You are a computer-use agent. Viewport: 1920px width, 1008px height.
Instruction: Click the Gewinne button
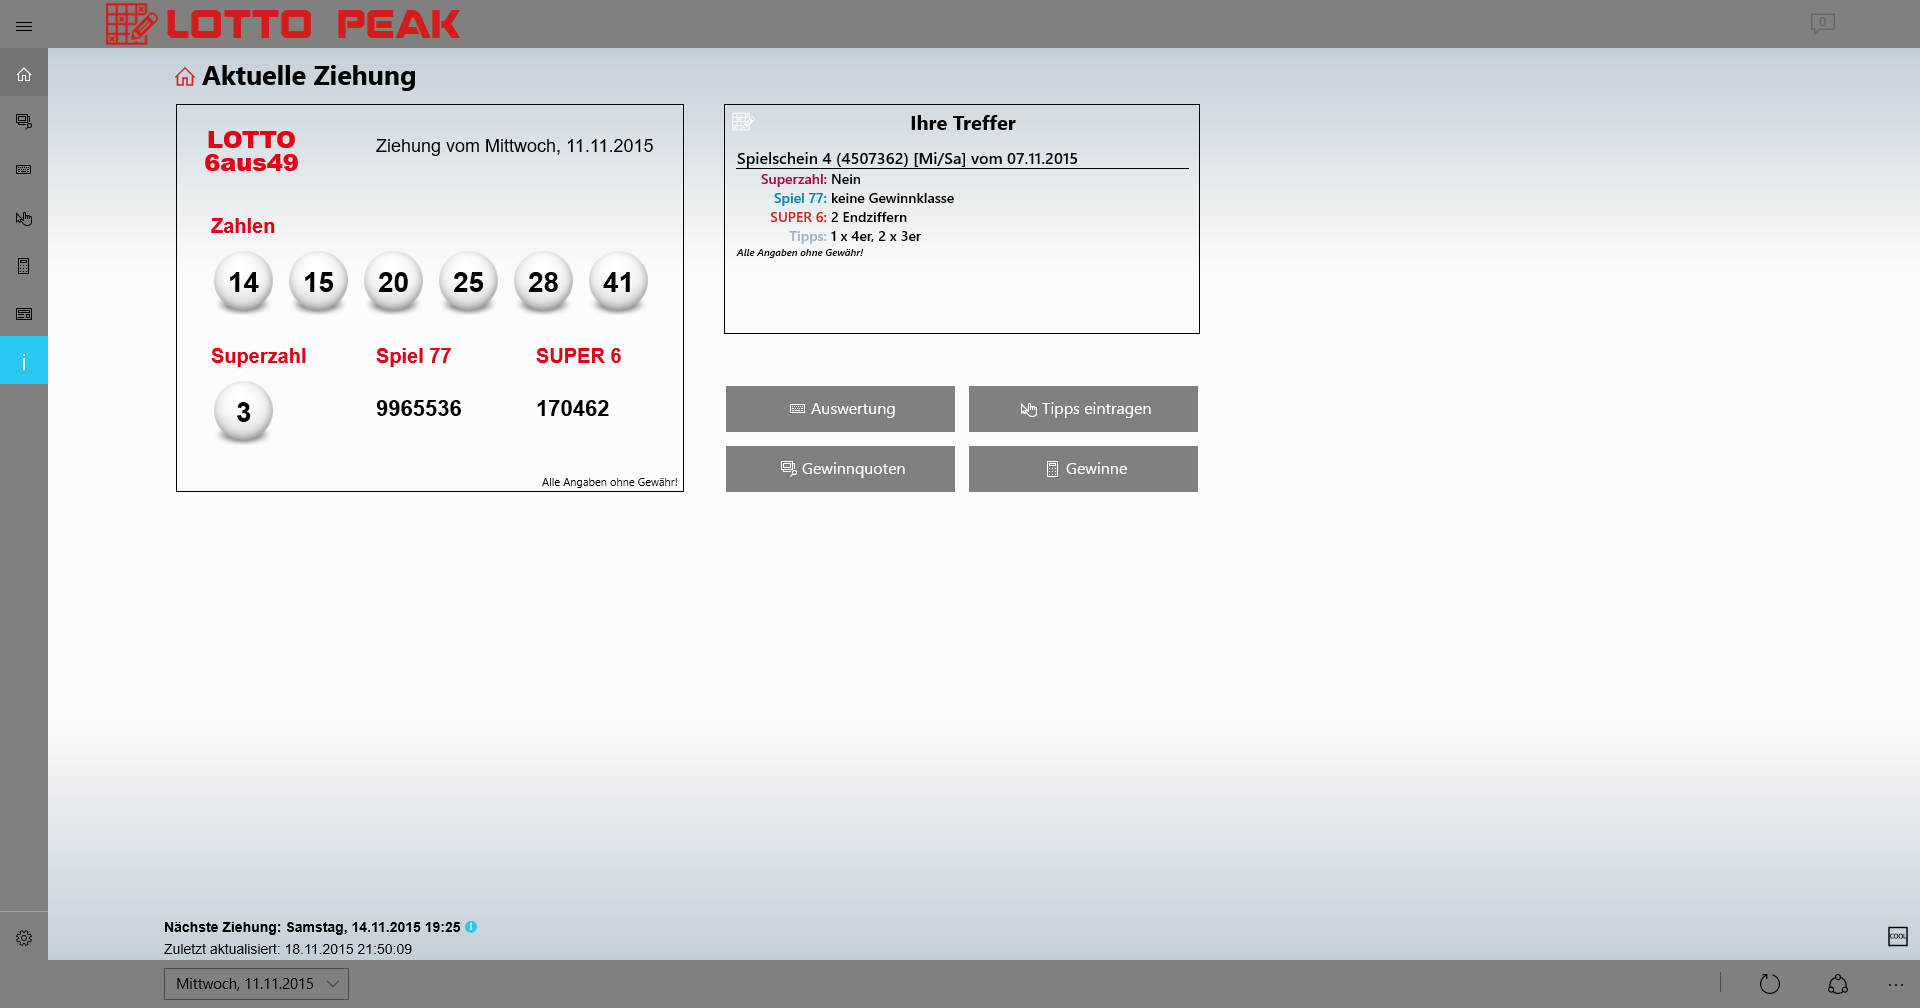coord(1083,469)
